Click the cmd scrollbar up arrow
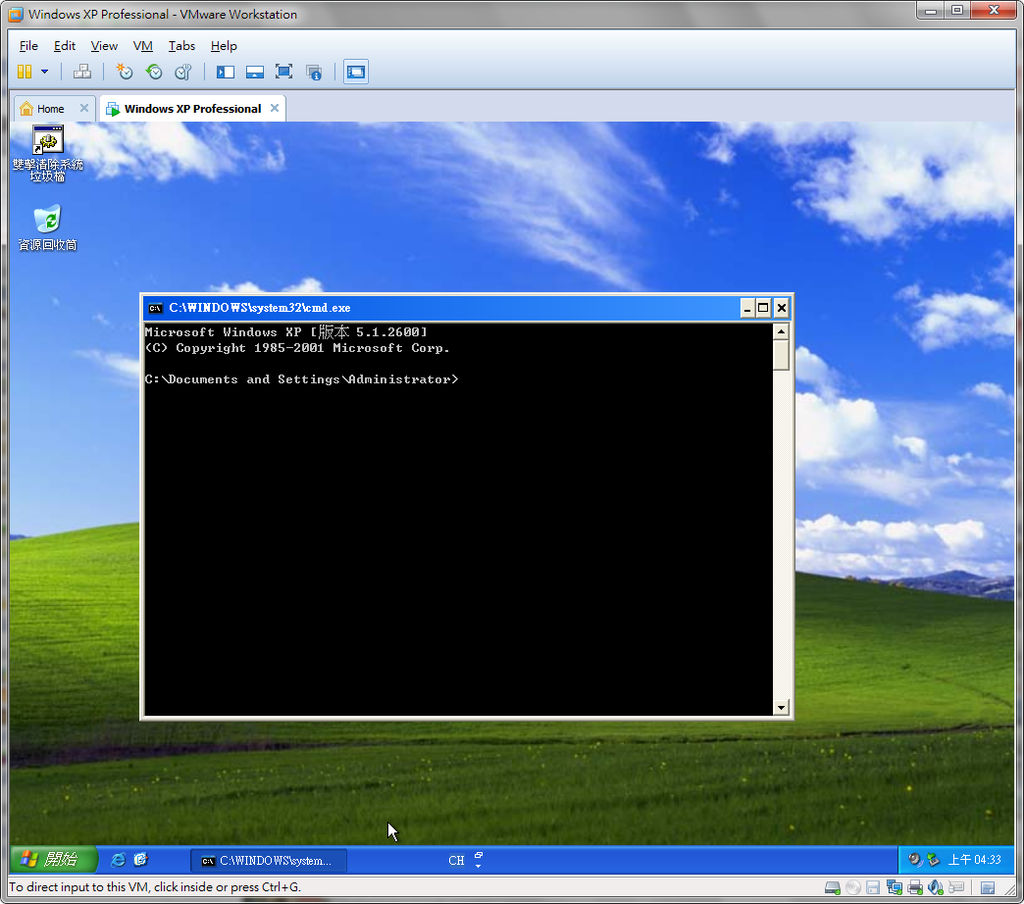 [781, 332]
